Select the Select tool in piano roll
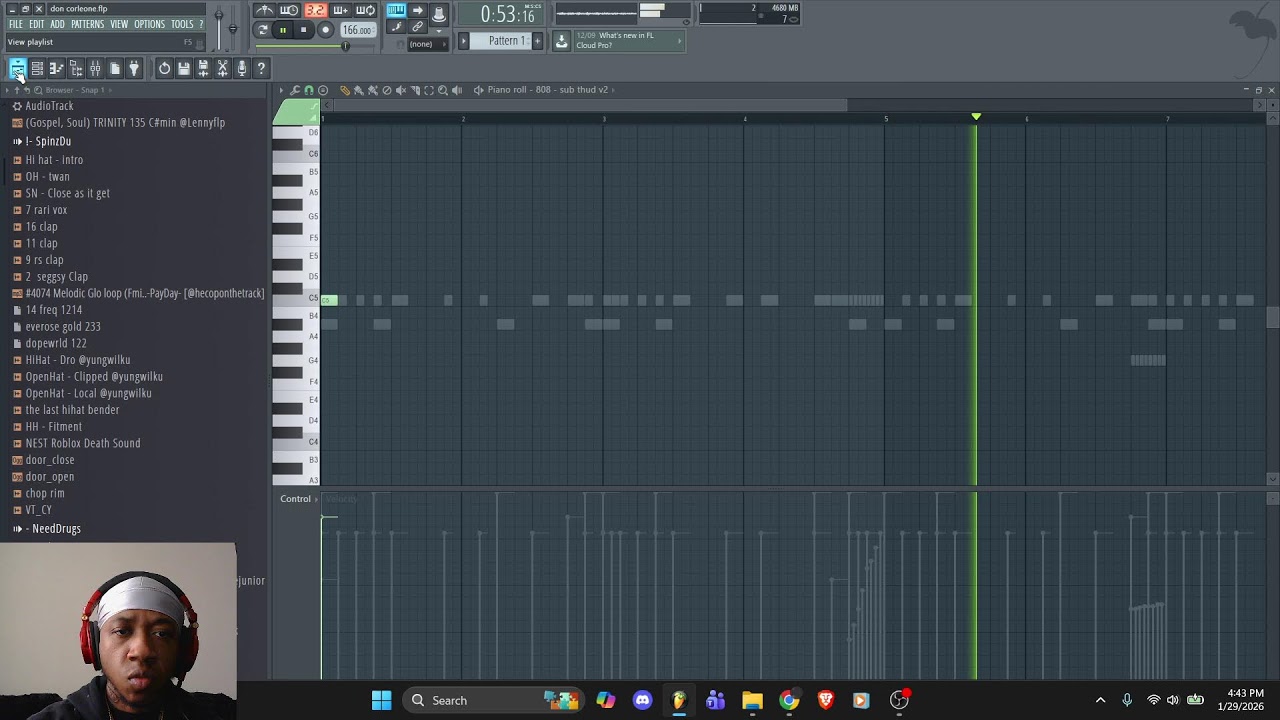 coord(429,90)
